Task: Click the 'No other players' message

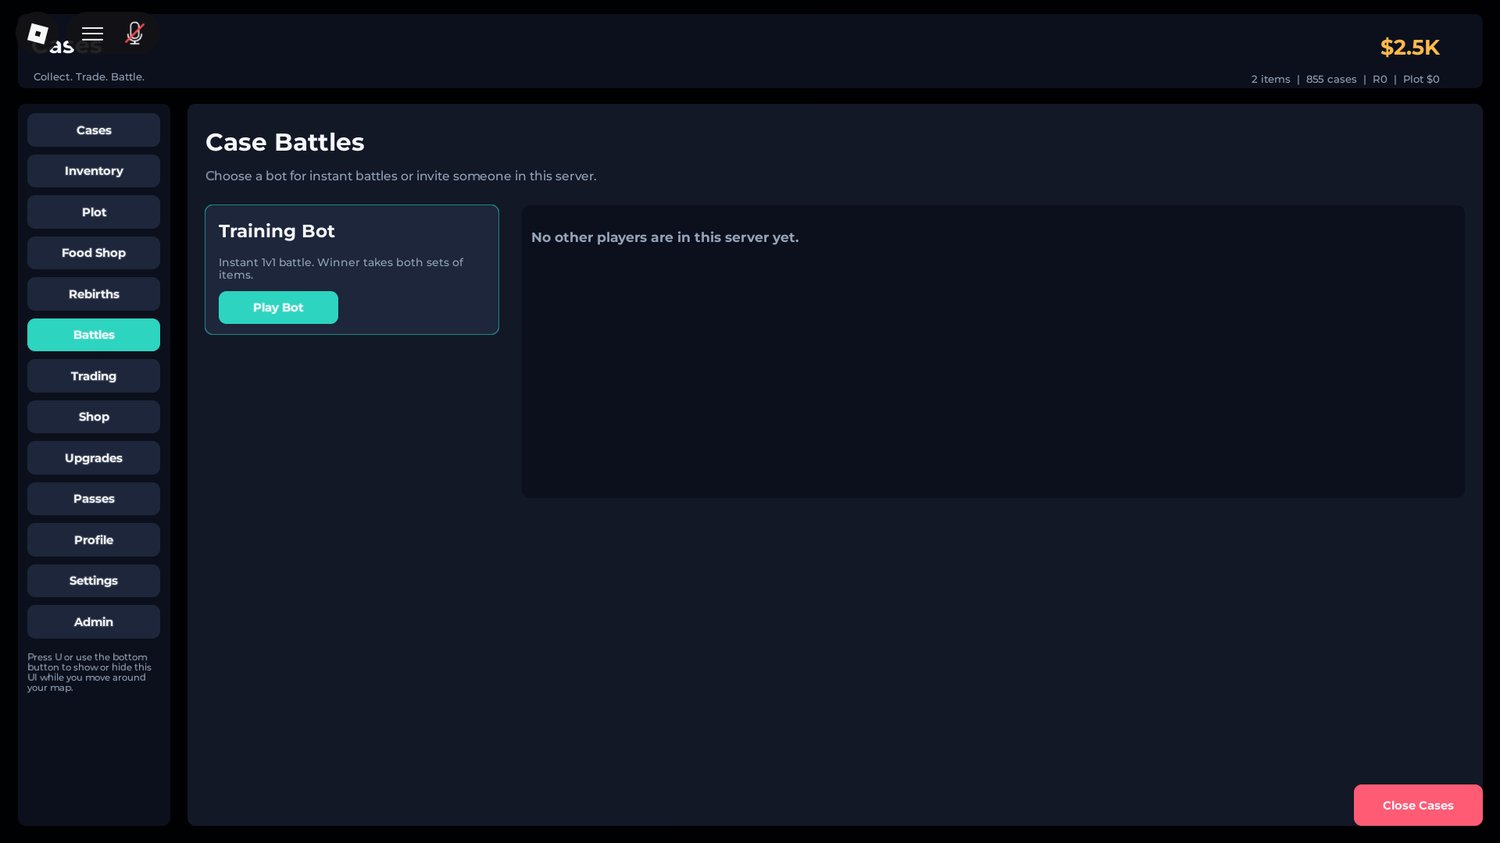Action: tap(665, 237)
